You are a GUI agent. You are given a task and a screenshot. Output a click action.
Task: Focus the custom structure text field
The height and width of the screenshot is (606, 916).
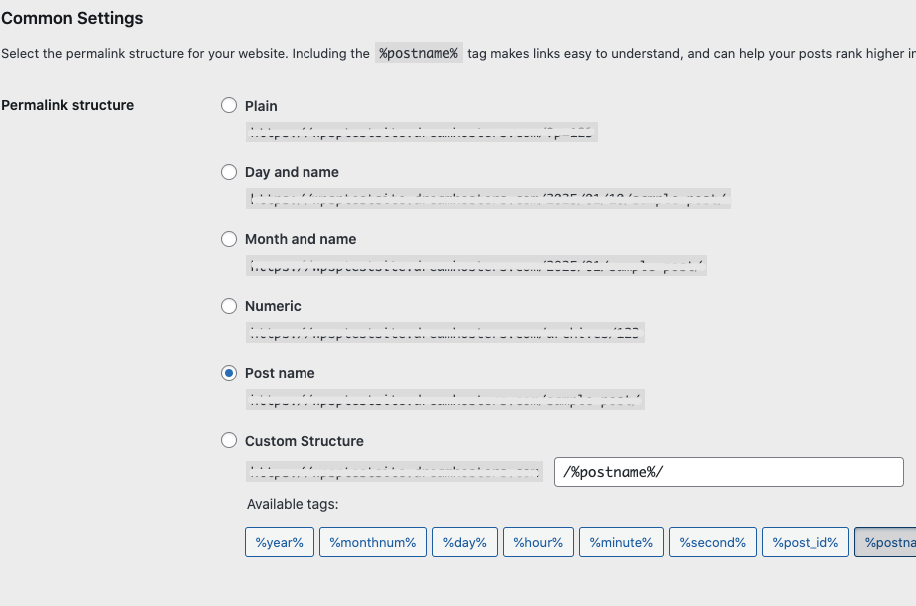(728, 472)
